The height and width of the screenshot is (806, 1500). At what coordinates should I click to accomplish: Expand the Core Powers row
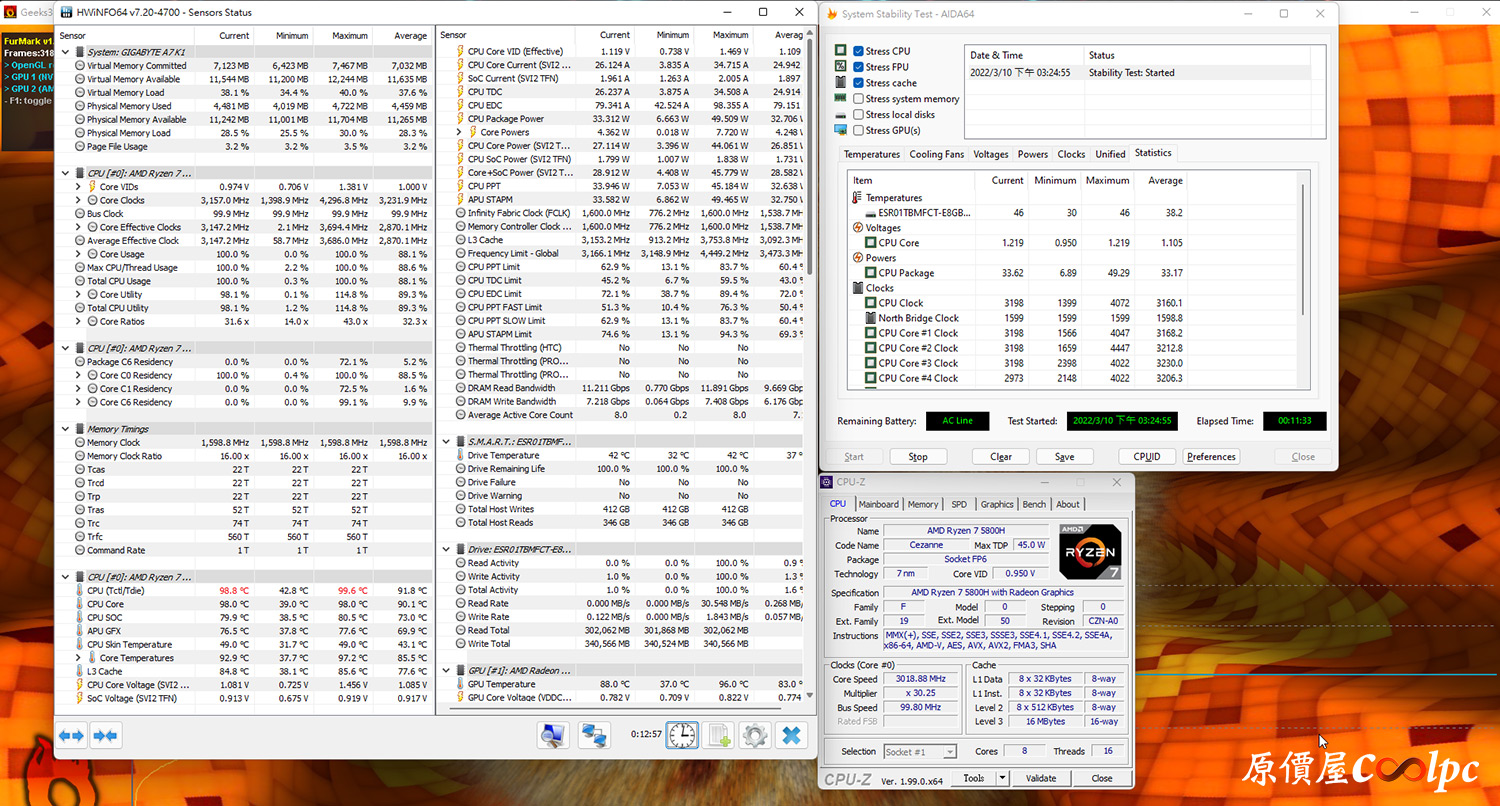(x=460, y=132)
